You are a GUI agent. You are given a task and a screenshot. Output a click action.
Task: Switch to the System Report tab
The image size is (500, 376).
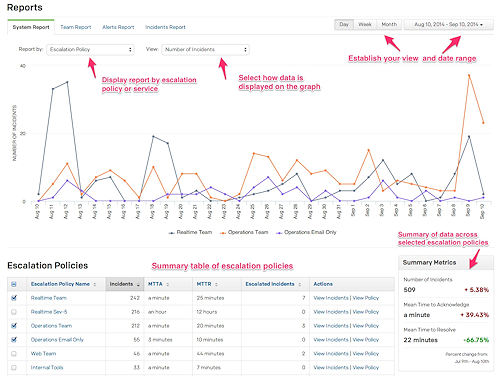coord(31,27)
